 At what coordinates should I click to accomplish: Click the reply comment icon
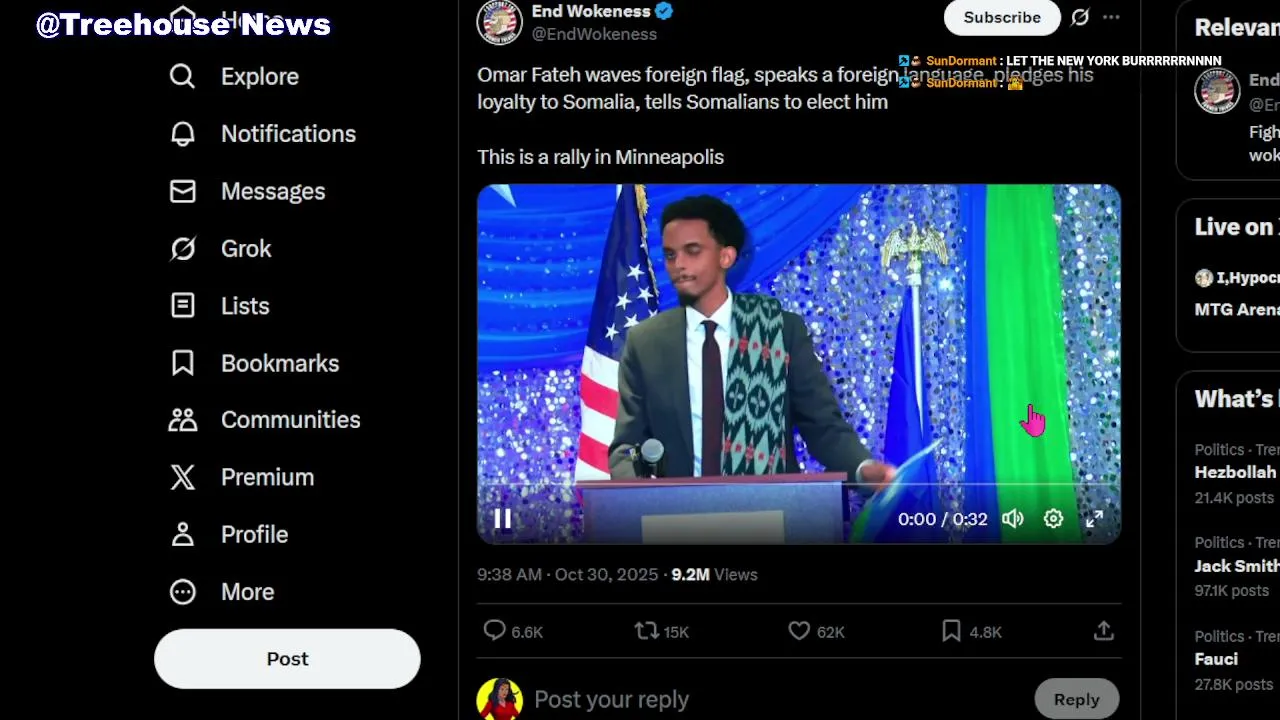(x=495, y=631)
